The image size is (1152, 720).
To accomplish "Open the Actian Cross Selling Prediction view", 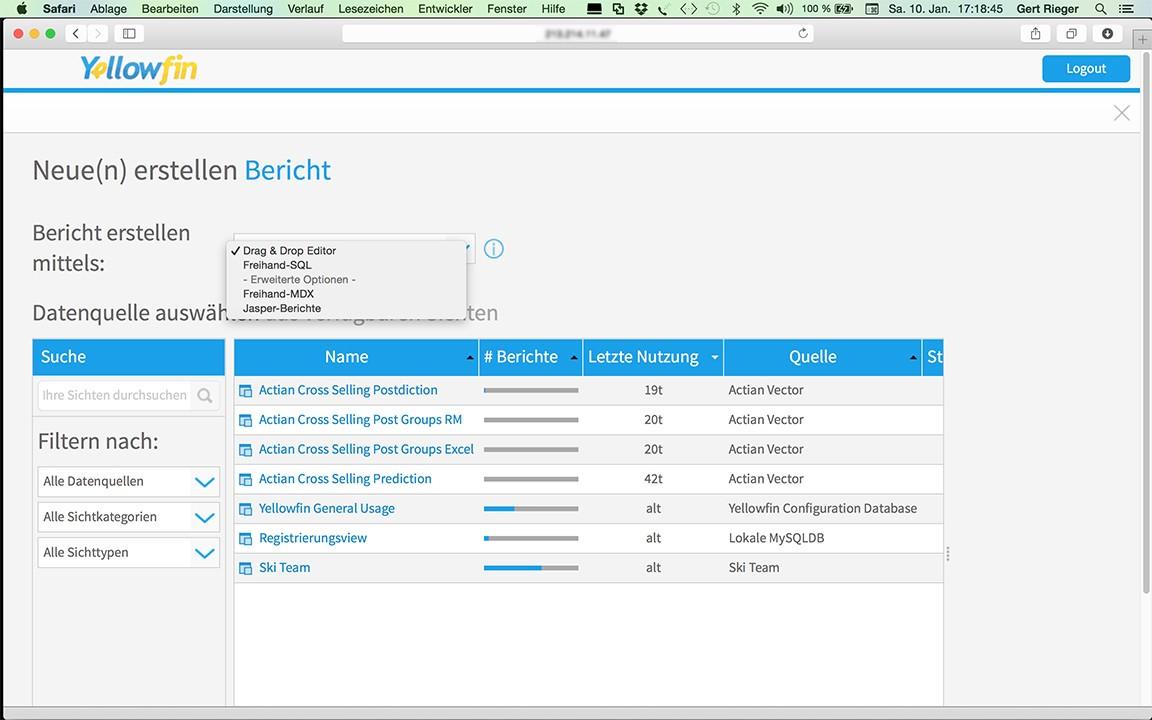I will pos(345,479).
